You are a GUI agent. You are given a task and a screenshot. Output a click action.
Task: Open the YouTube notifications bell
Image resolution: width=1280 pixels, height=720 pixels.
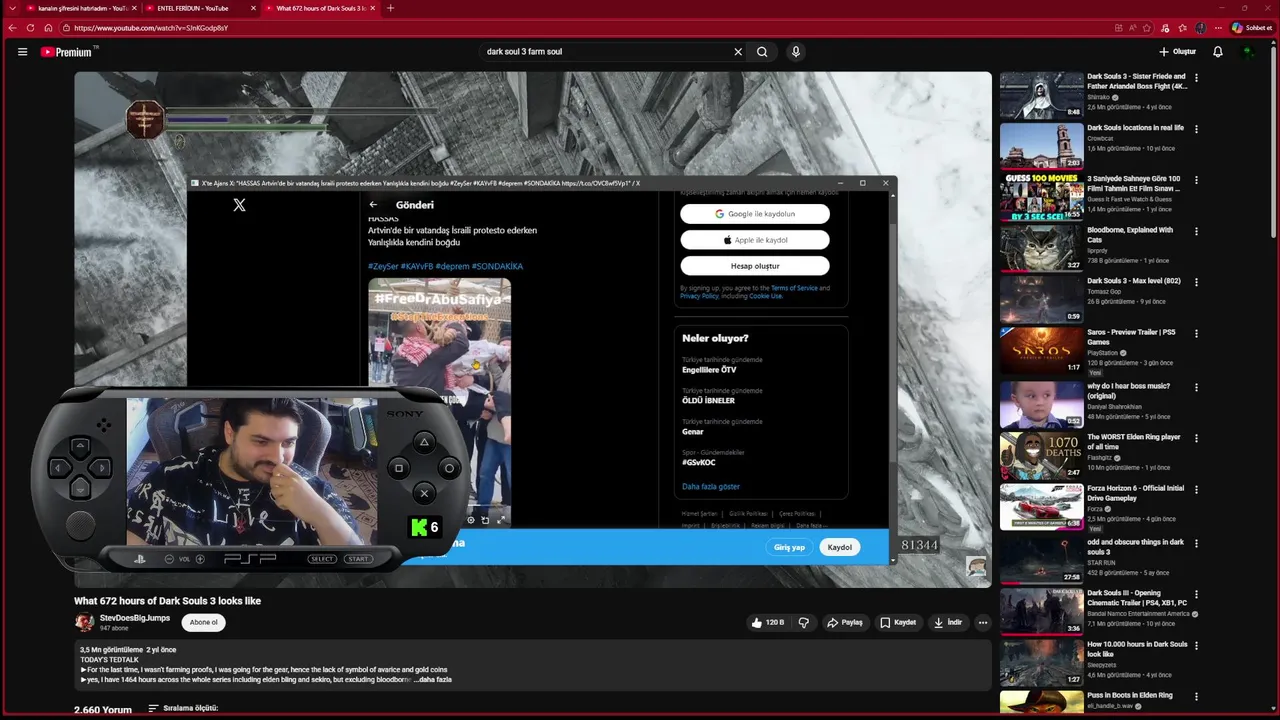pyautogui.click(x=1218, y=52)
